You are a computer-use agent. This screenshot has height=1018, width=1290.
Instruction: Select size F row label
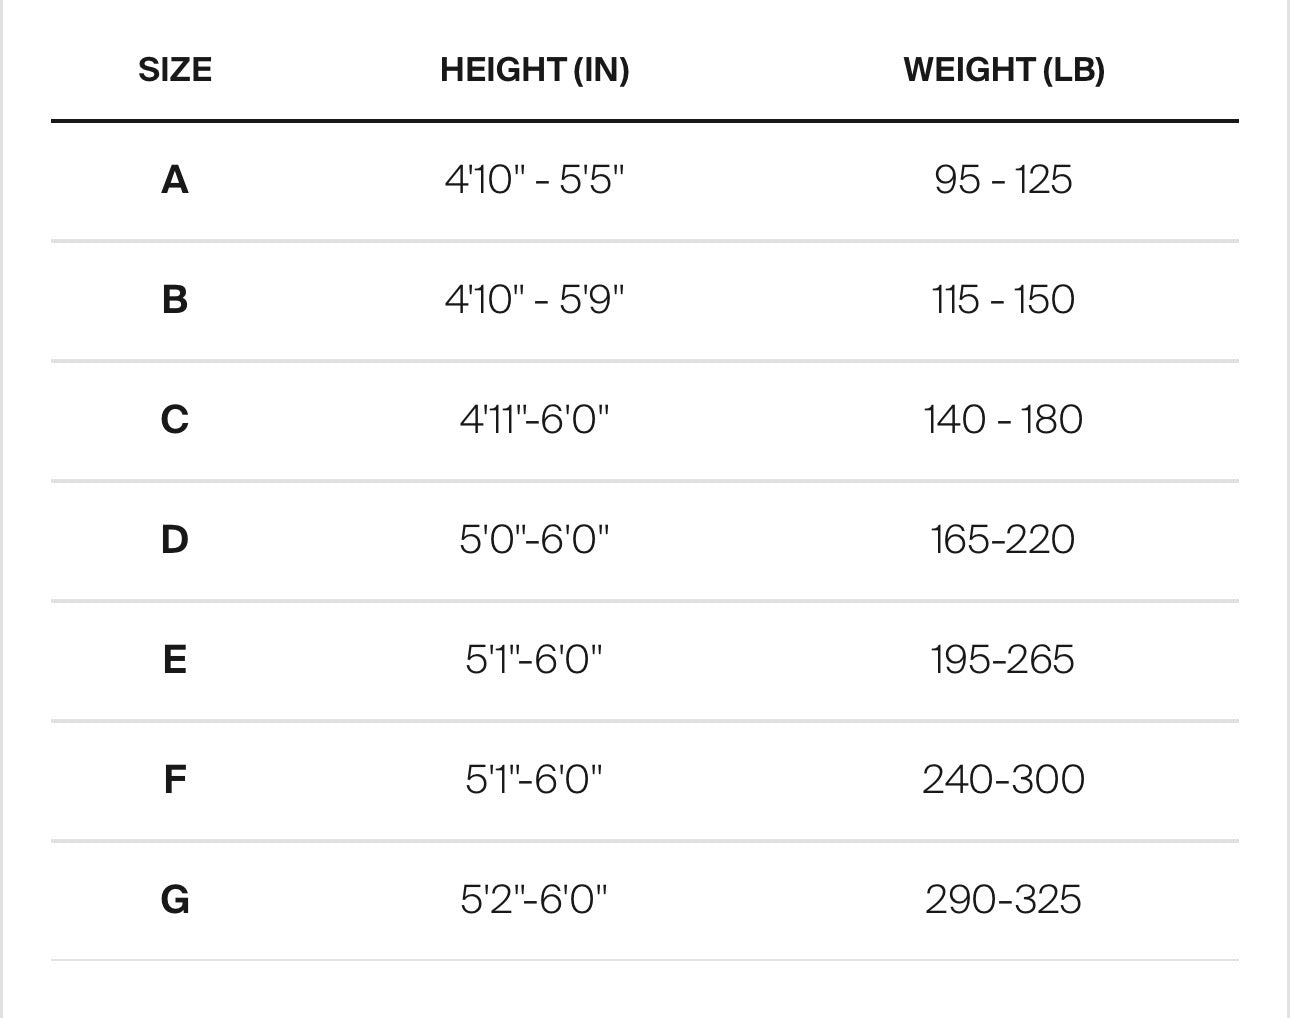(x=175, y=779)
